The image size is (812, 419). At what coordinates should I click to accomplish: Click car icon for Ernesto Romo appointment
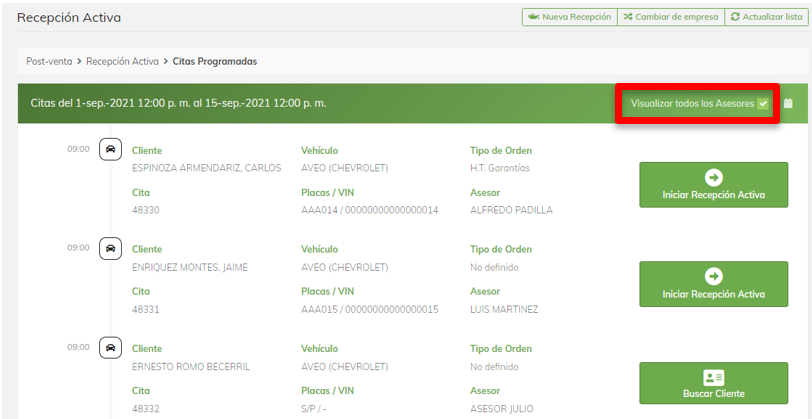[x=111, y=347]
